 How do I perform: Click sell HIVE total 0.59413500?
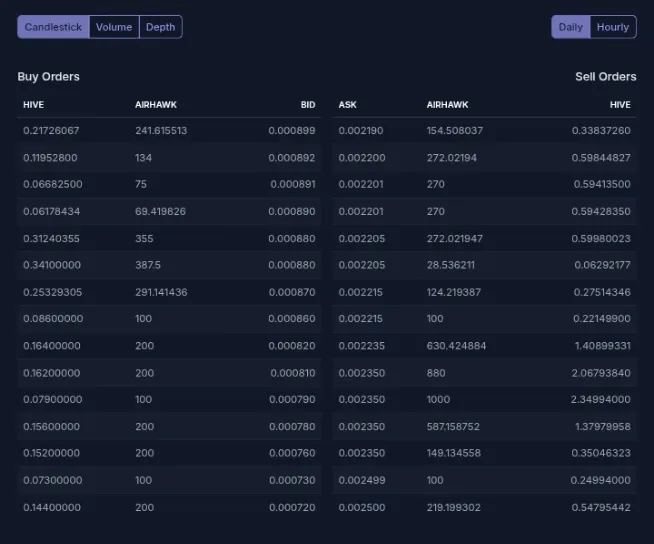click(x=602, y=184)
